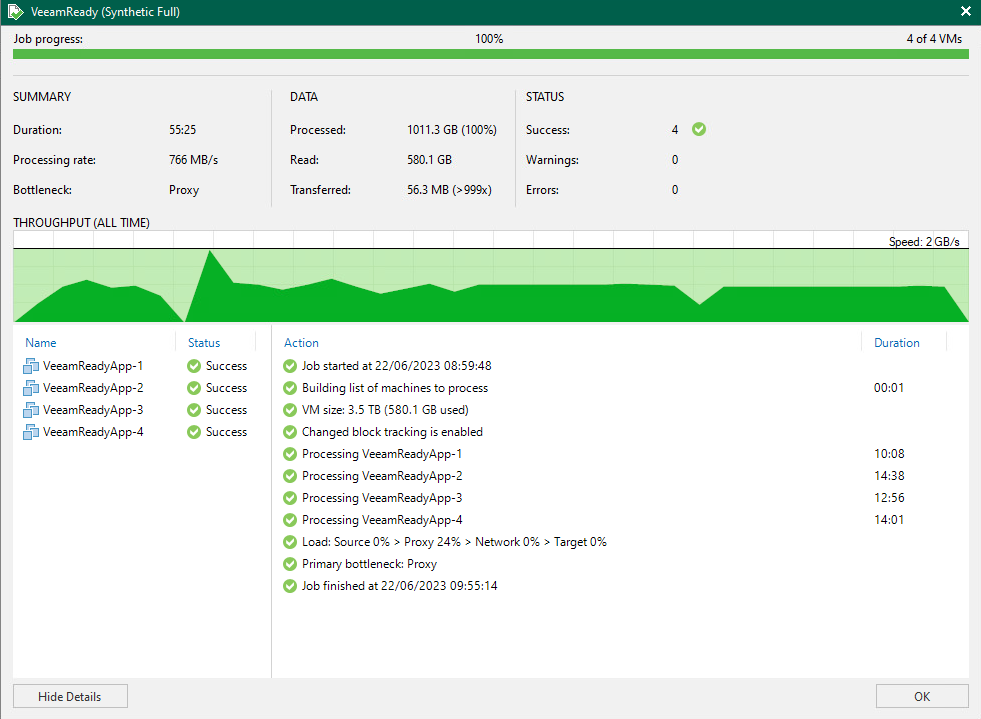Click the check icon on VM size row
The width and height of the screenshot is (981, 719).
pos(290,410)
